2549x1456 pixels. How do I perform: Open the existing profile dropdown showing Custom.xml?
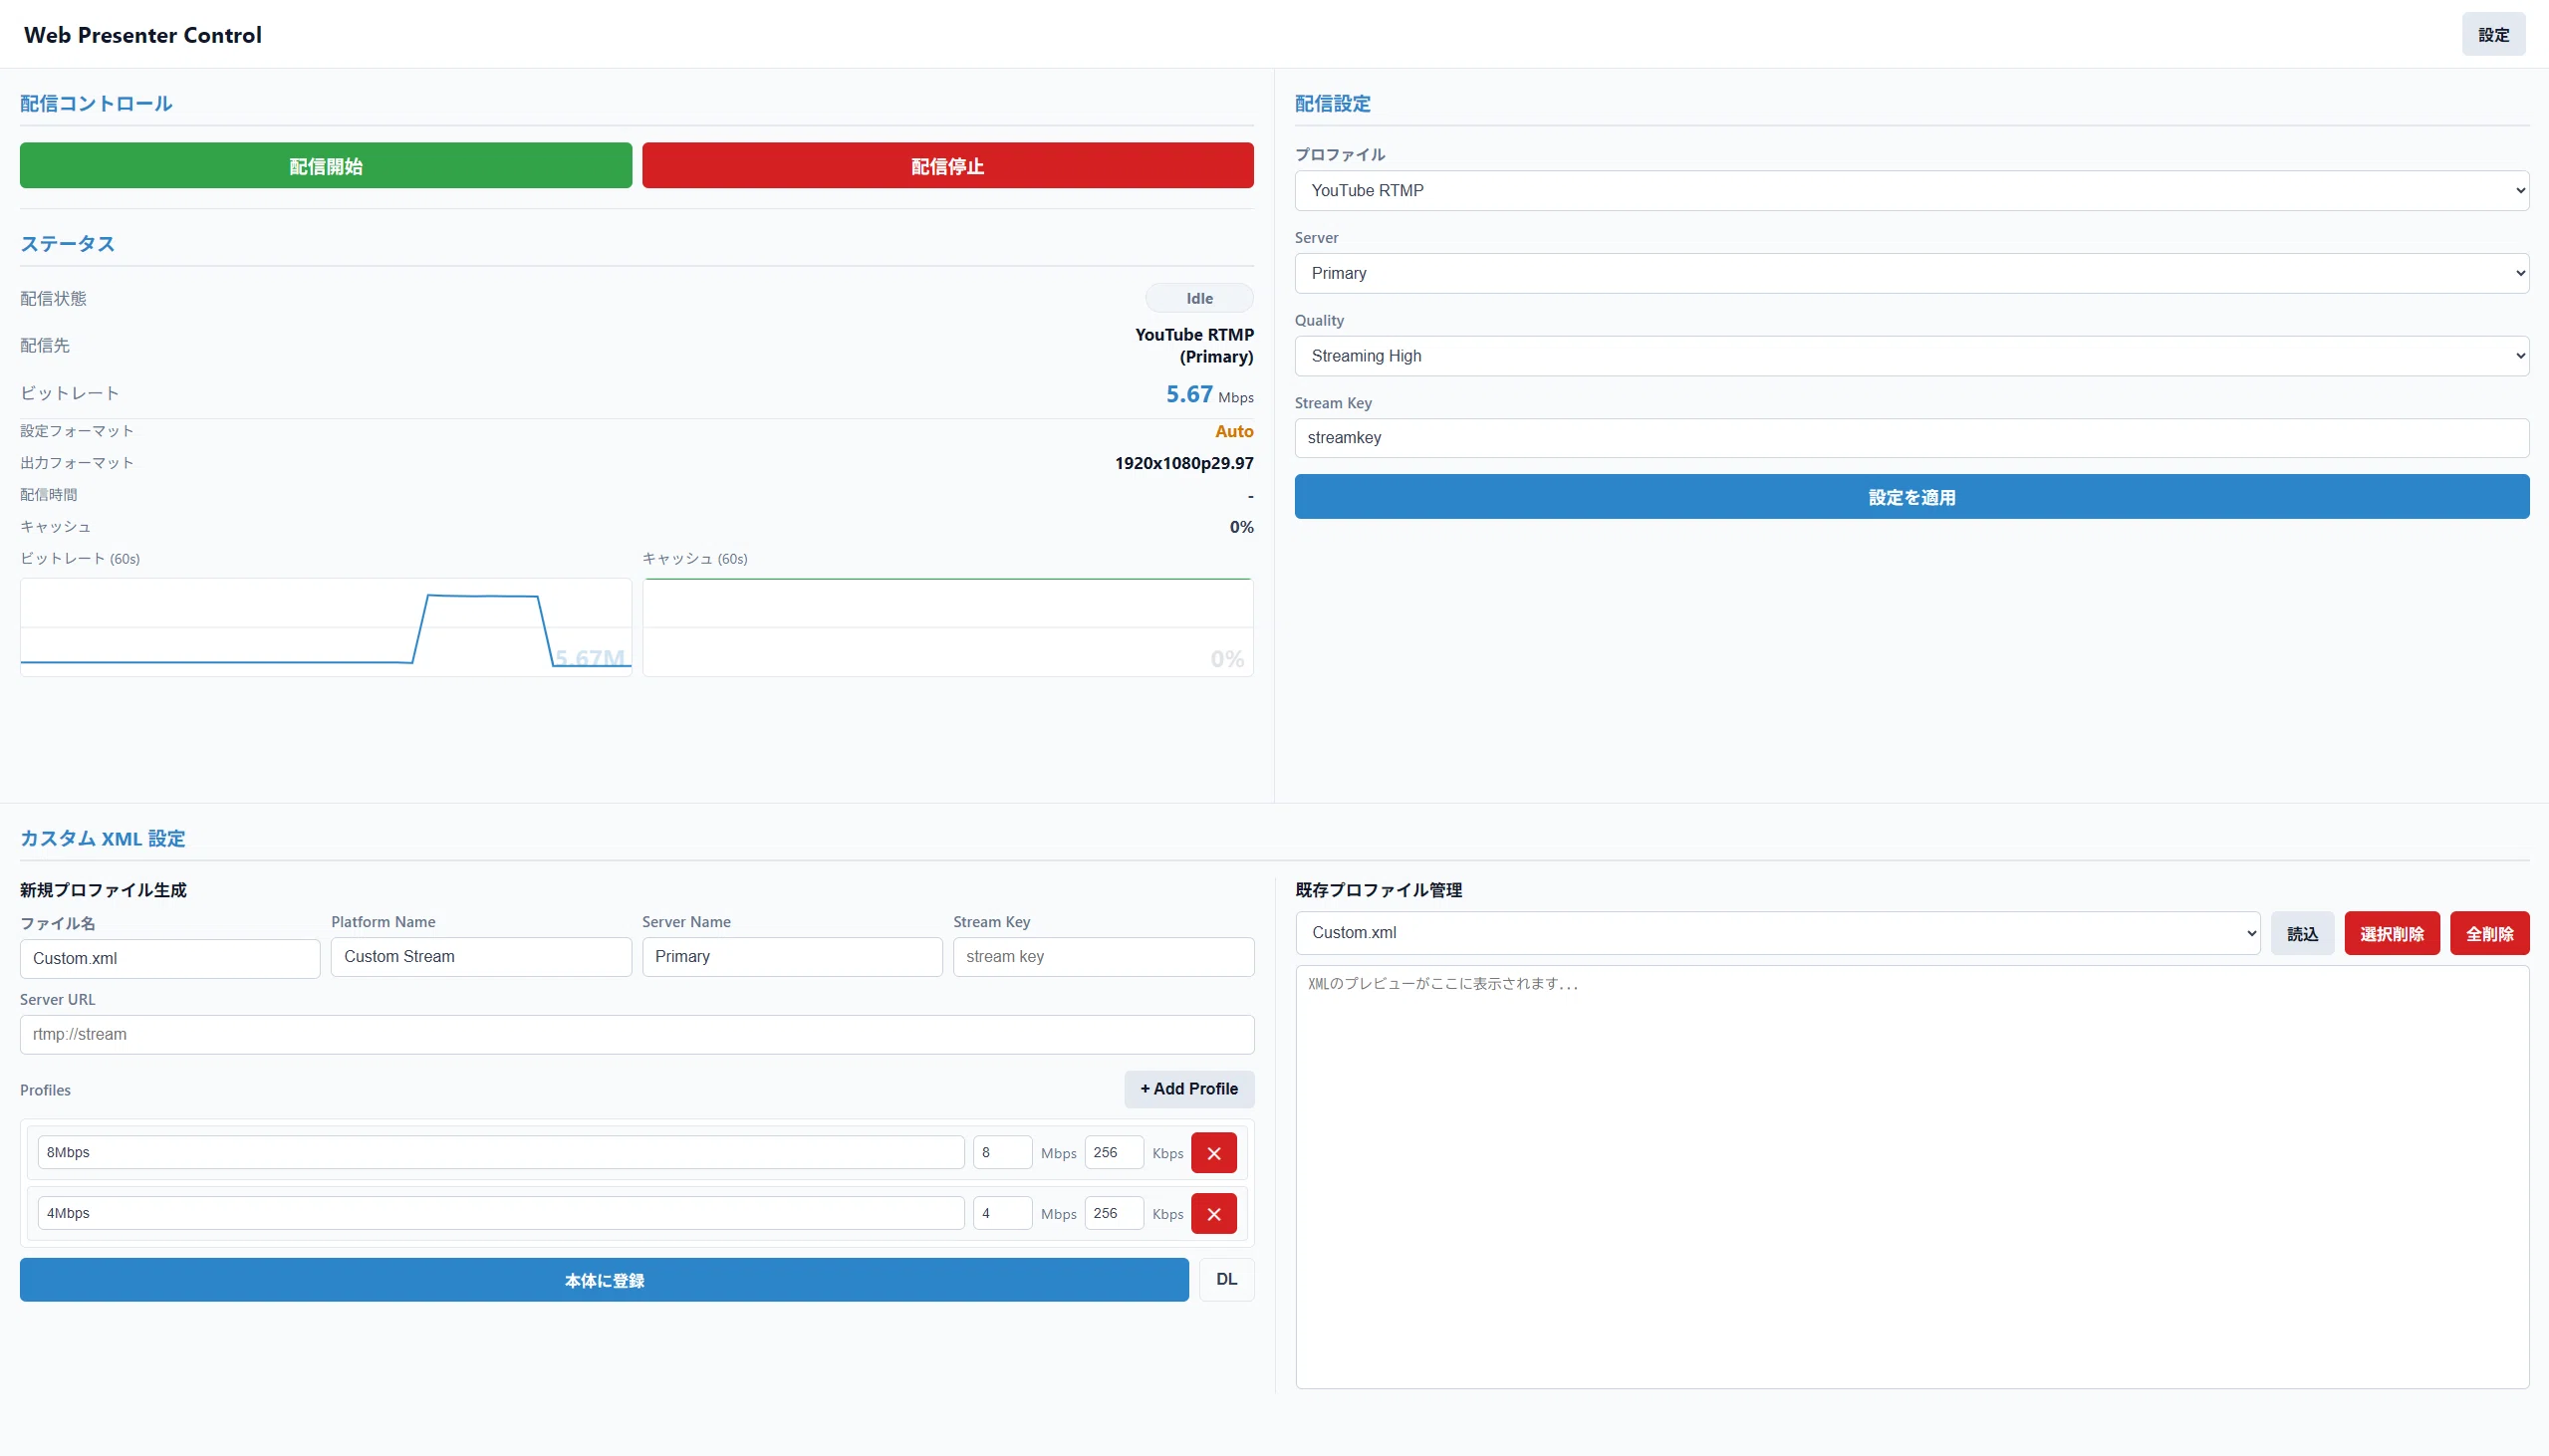tap(1777, 933)
